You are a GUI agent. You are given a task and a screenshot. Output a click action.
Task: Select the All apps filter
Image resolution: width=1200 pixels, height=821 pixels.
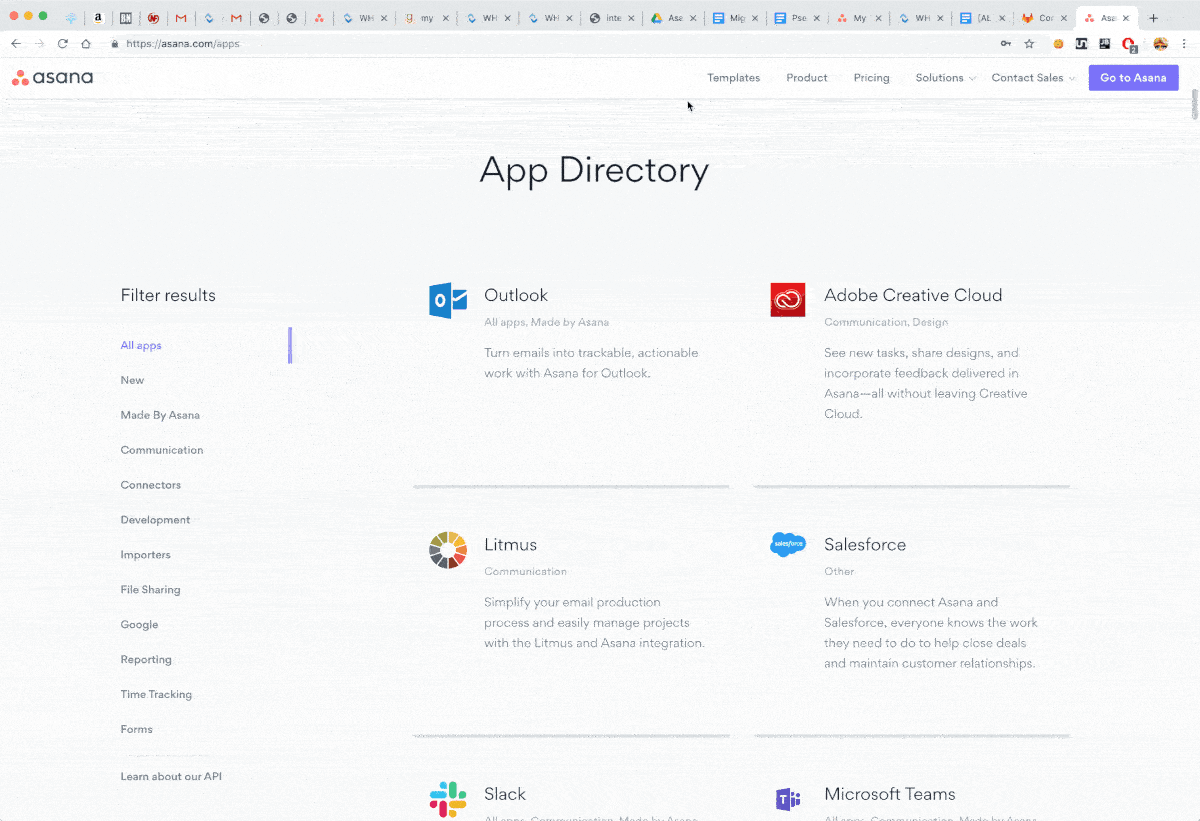coord(141,346)
